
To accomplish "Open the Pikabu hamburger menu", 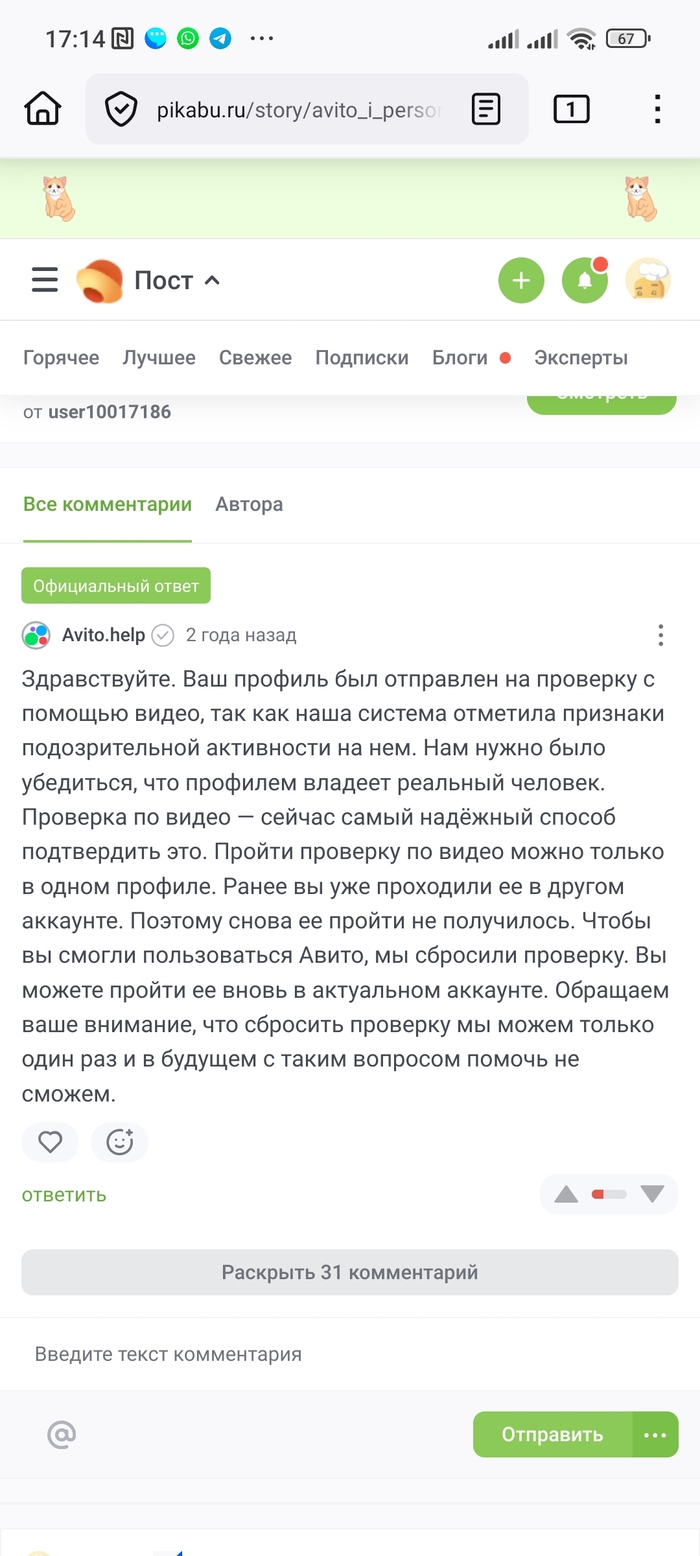I will click(x=45, y=280).
